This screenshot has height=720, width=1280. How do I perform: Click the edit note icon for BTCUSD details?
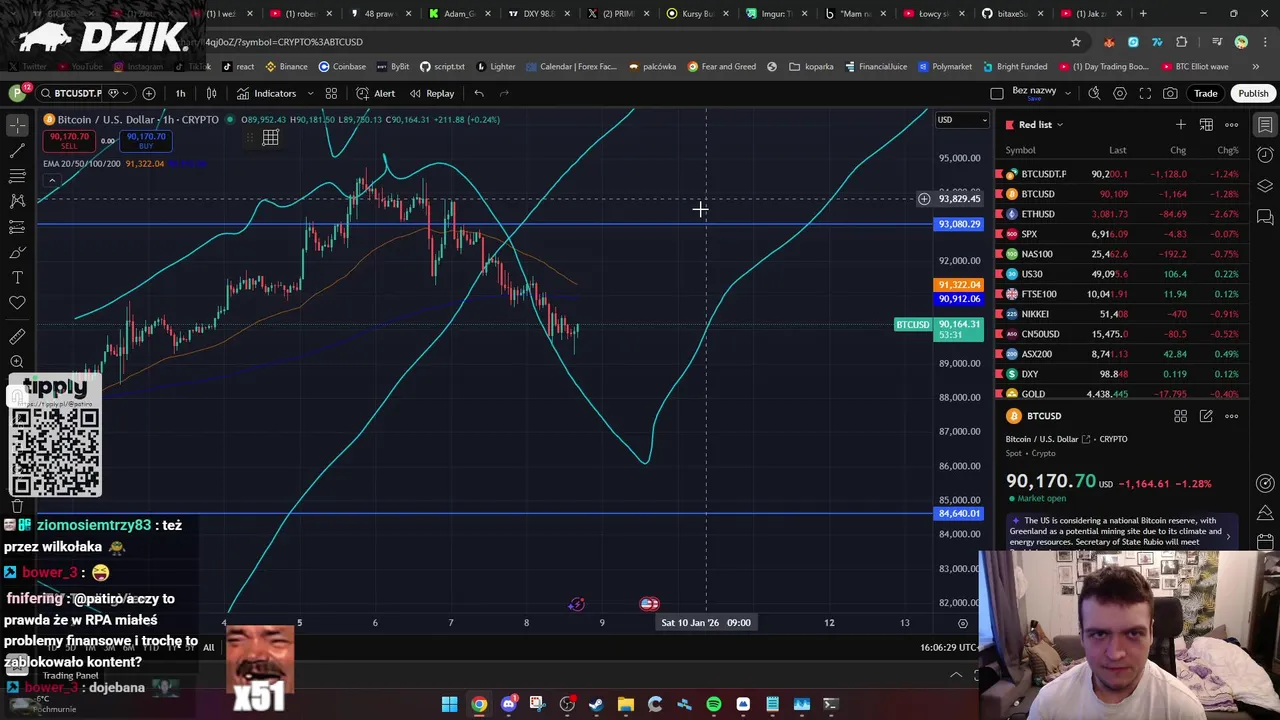click(x=1206, y=416)
